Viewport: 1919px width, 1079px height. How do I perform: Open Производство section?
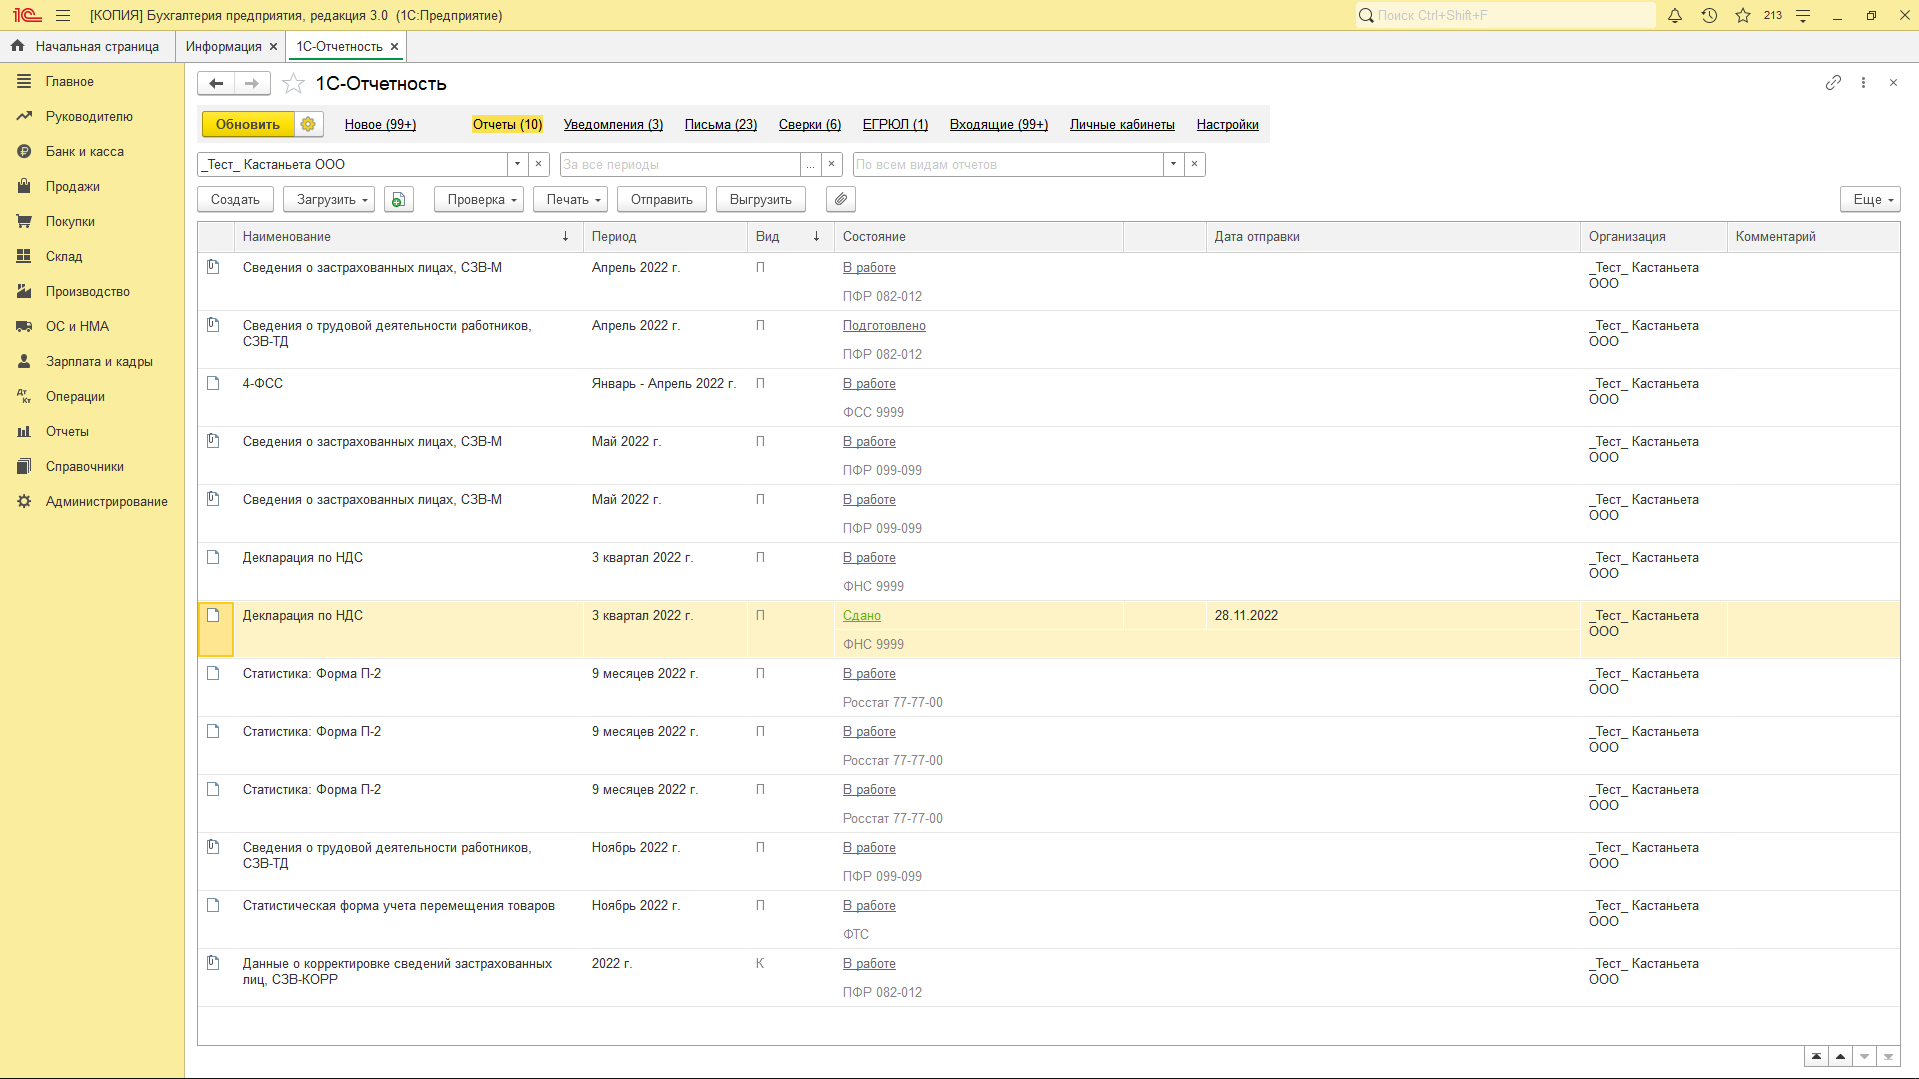pyautogui.click(x=88, y=292)
